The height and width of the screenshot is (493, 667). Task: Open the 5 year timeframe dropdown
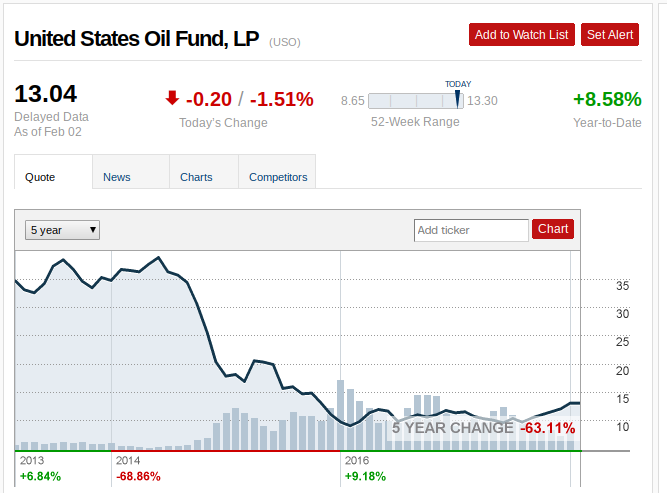[63, 230]
